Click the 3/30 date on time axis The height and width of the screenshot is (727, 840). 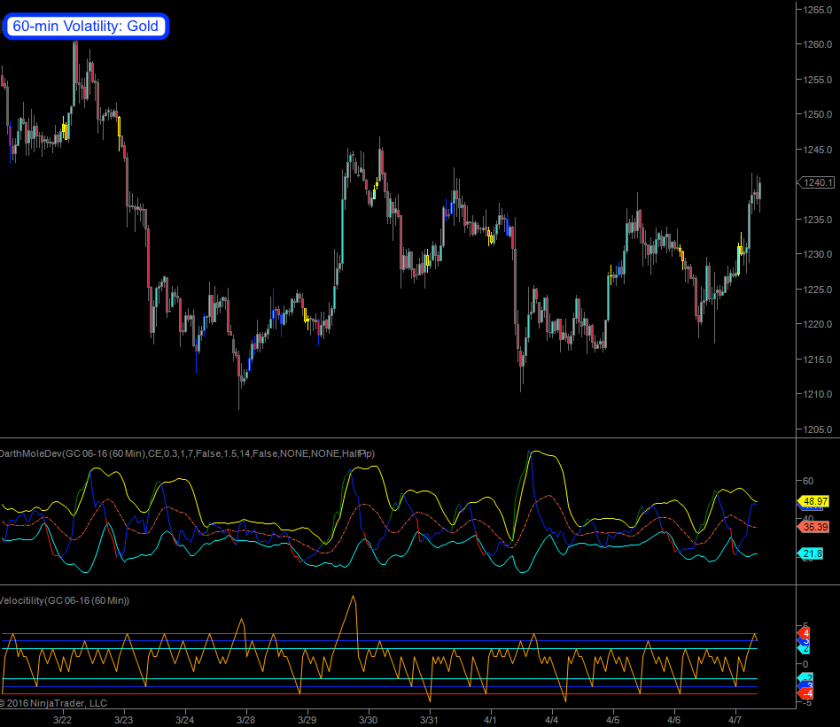click(x=368, y=719)
